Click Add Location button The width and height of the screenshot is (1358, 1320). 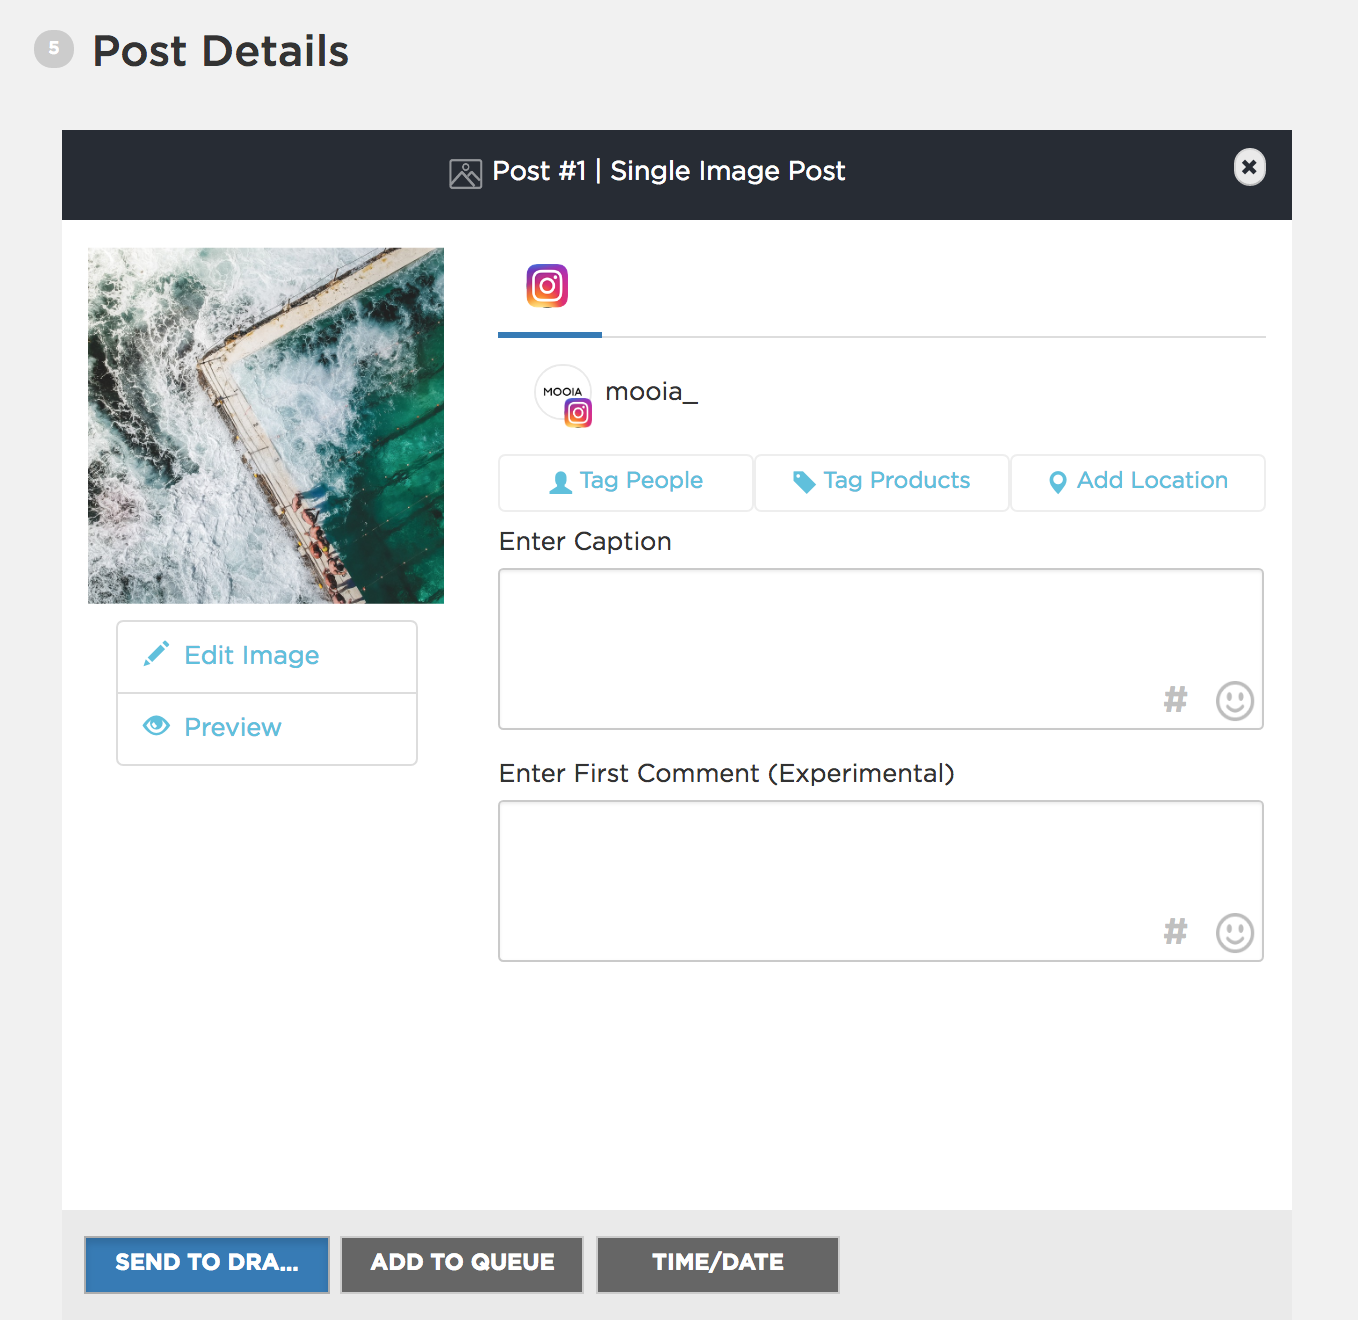click(x=1138, y=482)
